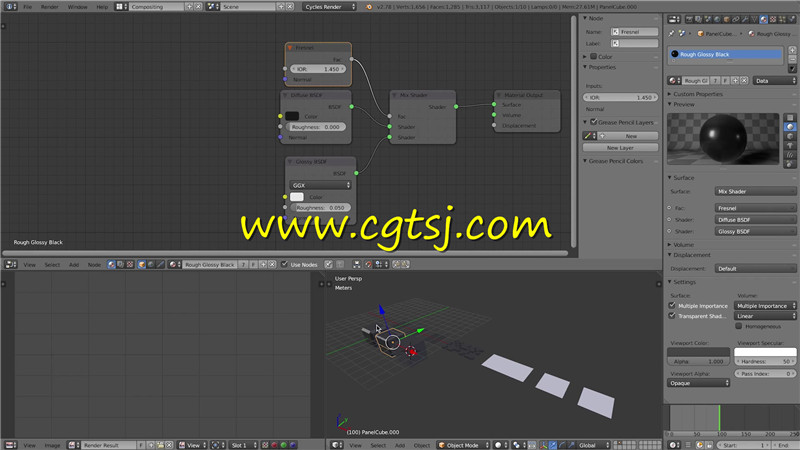Select monkey preview type
The height and width of the screenshot is (450, 800).
[790, 145]
